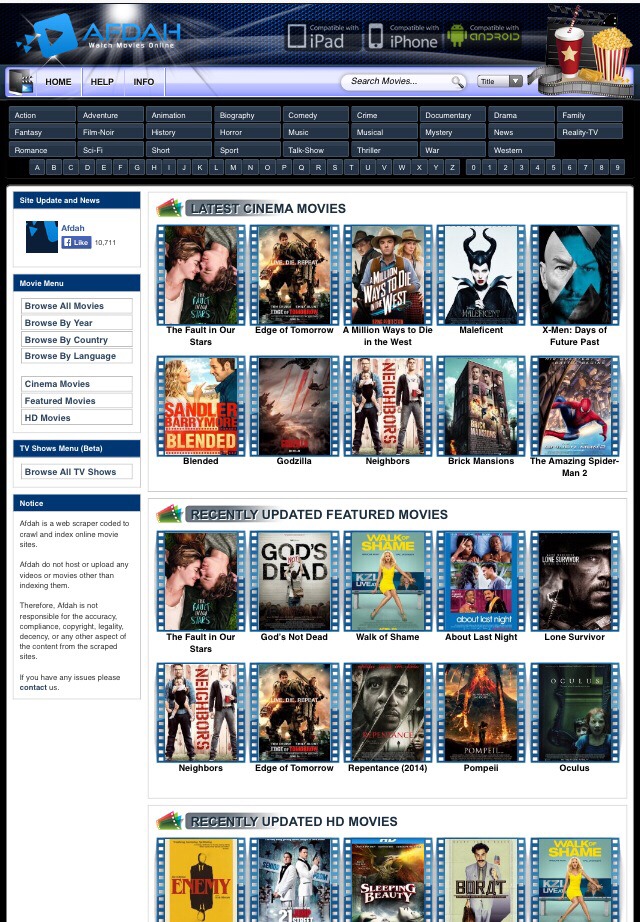Choose the Animation genre

coord(179,115)
